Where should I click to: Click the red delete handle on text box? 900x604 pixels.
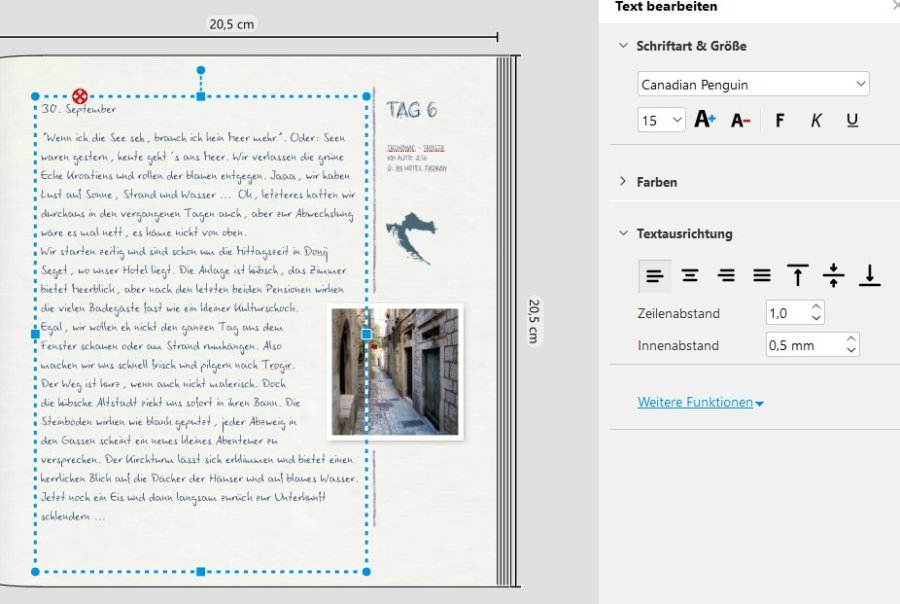point(80,96)
